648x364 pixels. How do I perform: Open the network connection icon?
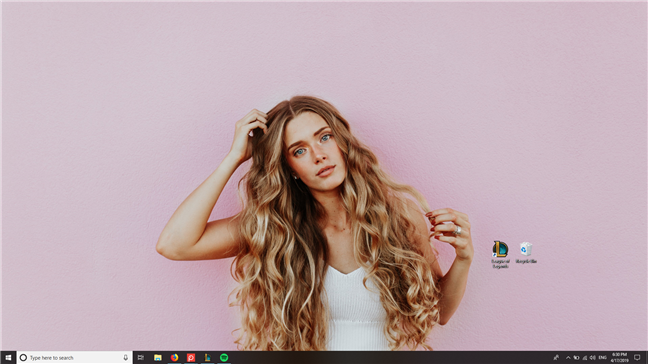(584, 357)
